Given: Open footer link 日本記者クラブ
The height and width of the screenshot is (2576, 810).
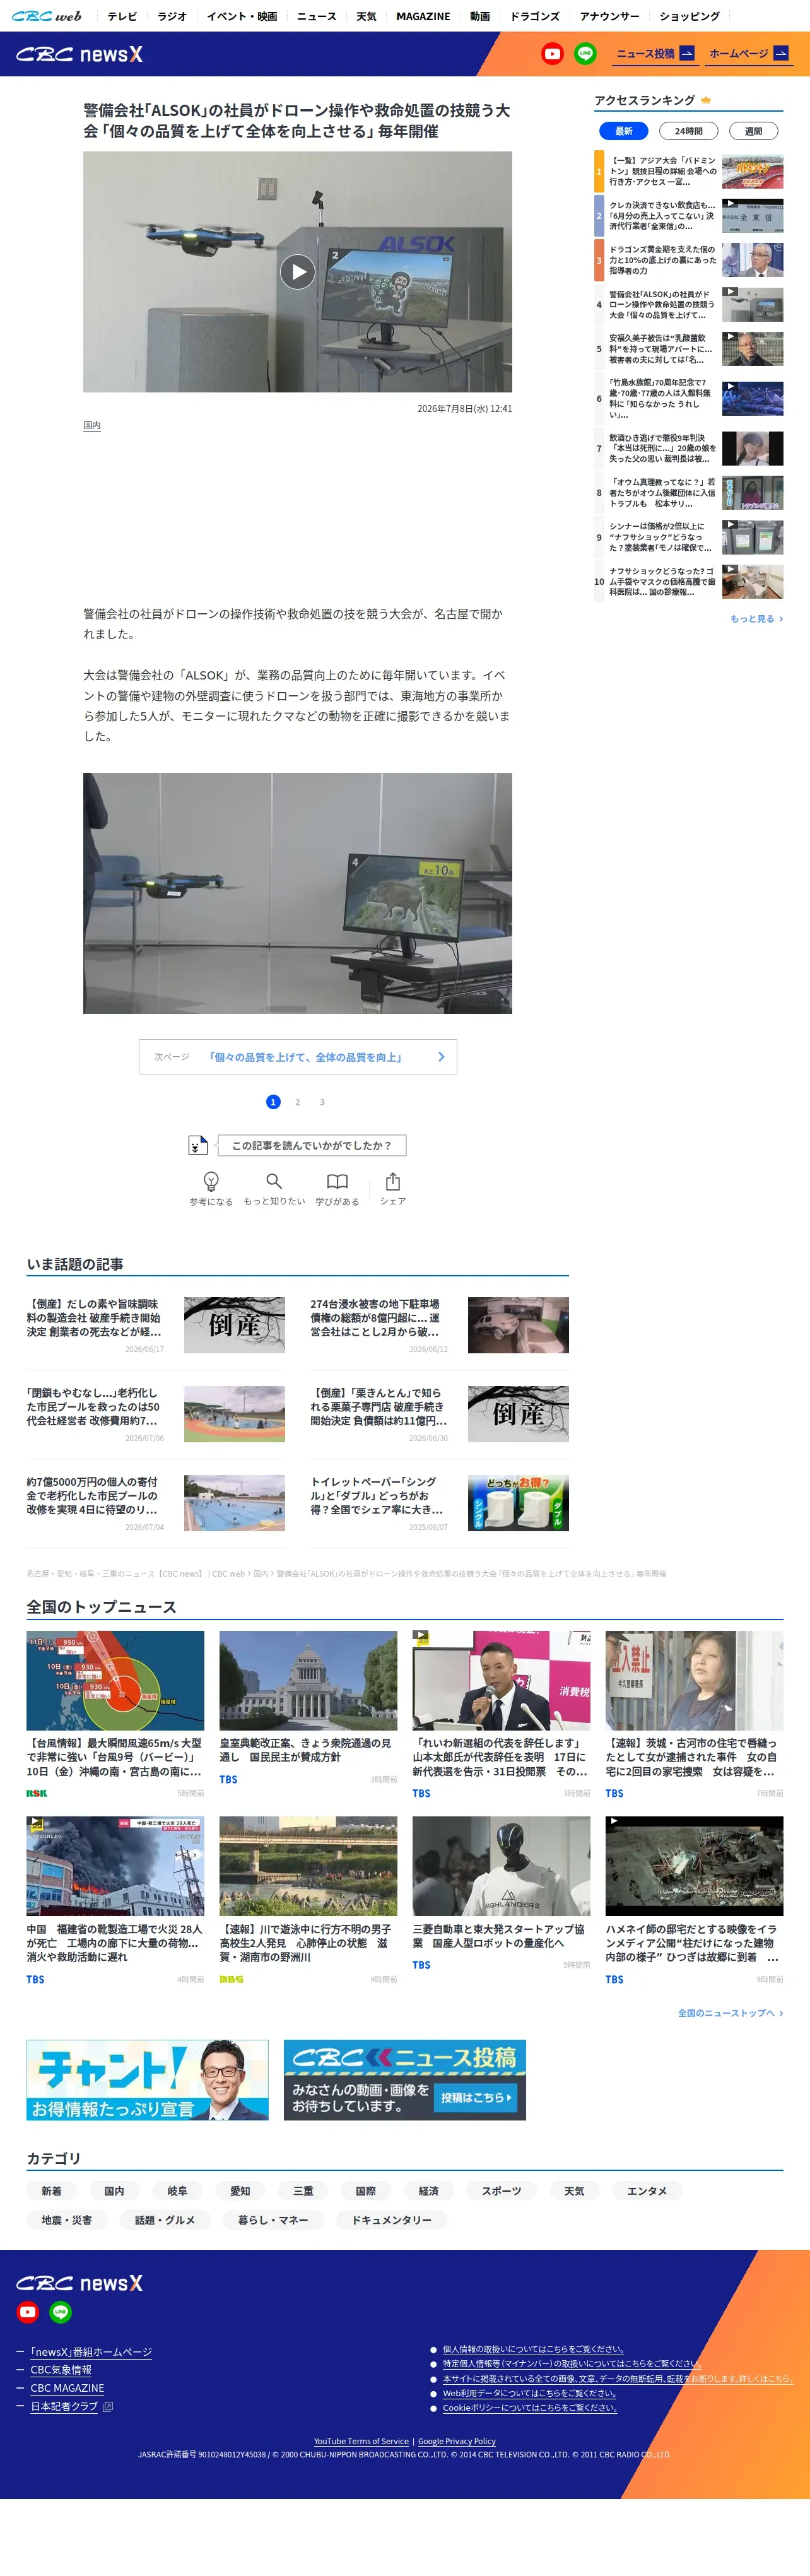Looking at the screenshot, I should [64, 2406].
